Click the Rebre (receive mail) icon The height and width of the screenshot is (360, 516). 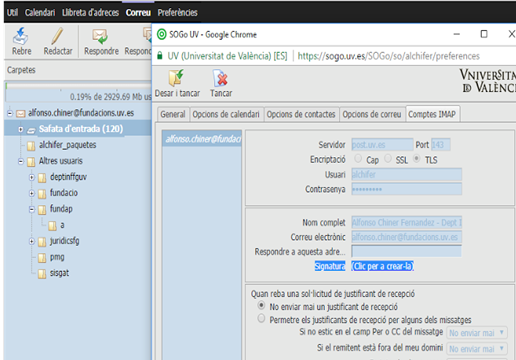(x=21, y=36)
